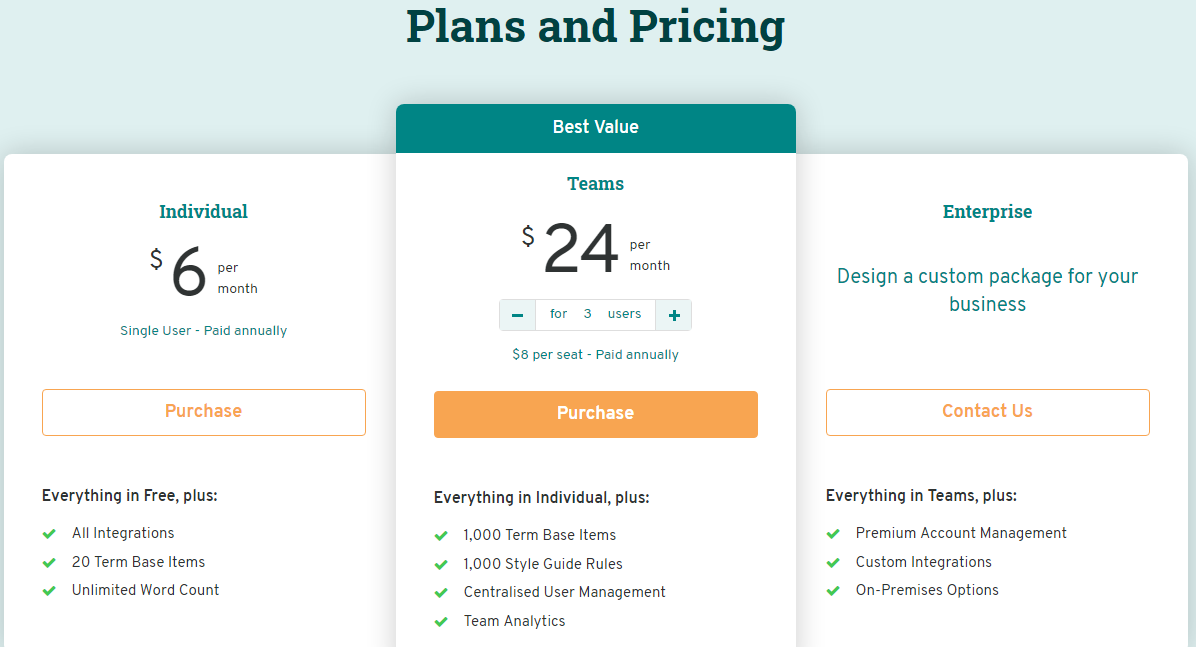
Task: Click checkmark beside 20 Term Base Items
Action: click(x=49, y=562)
